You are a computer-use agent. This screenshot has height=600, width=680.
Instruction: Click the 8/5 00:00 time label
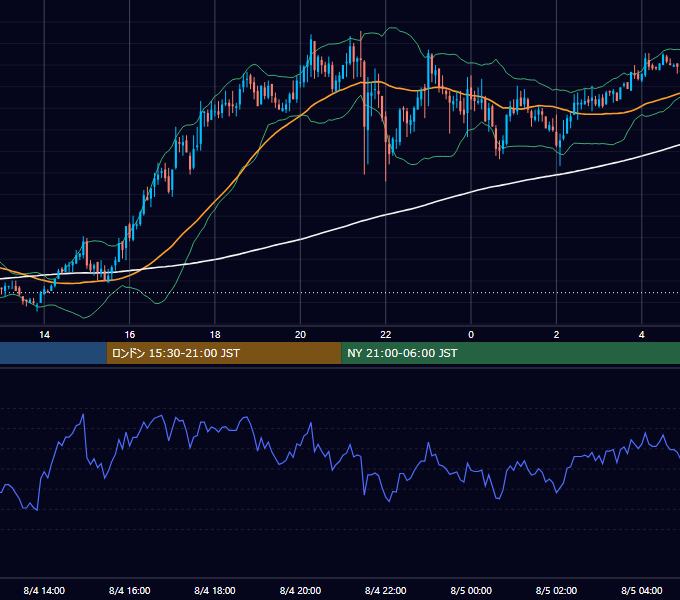coord(471,590)
